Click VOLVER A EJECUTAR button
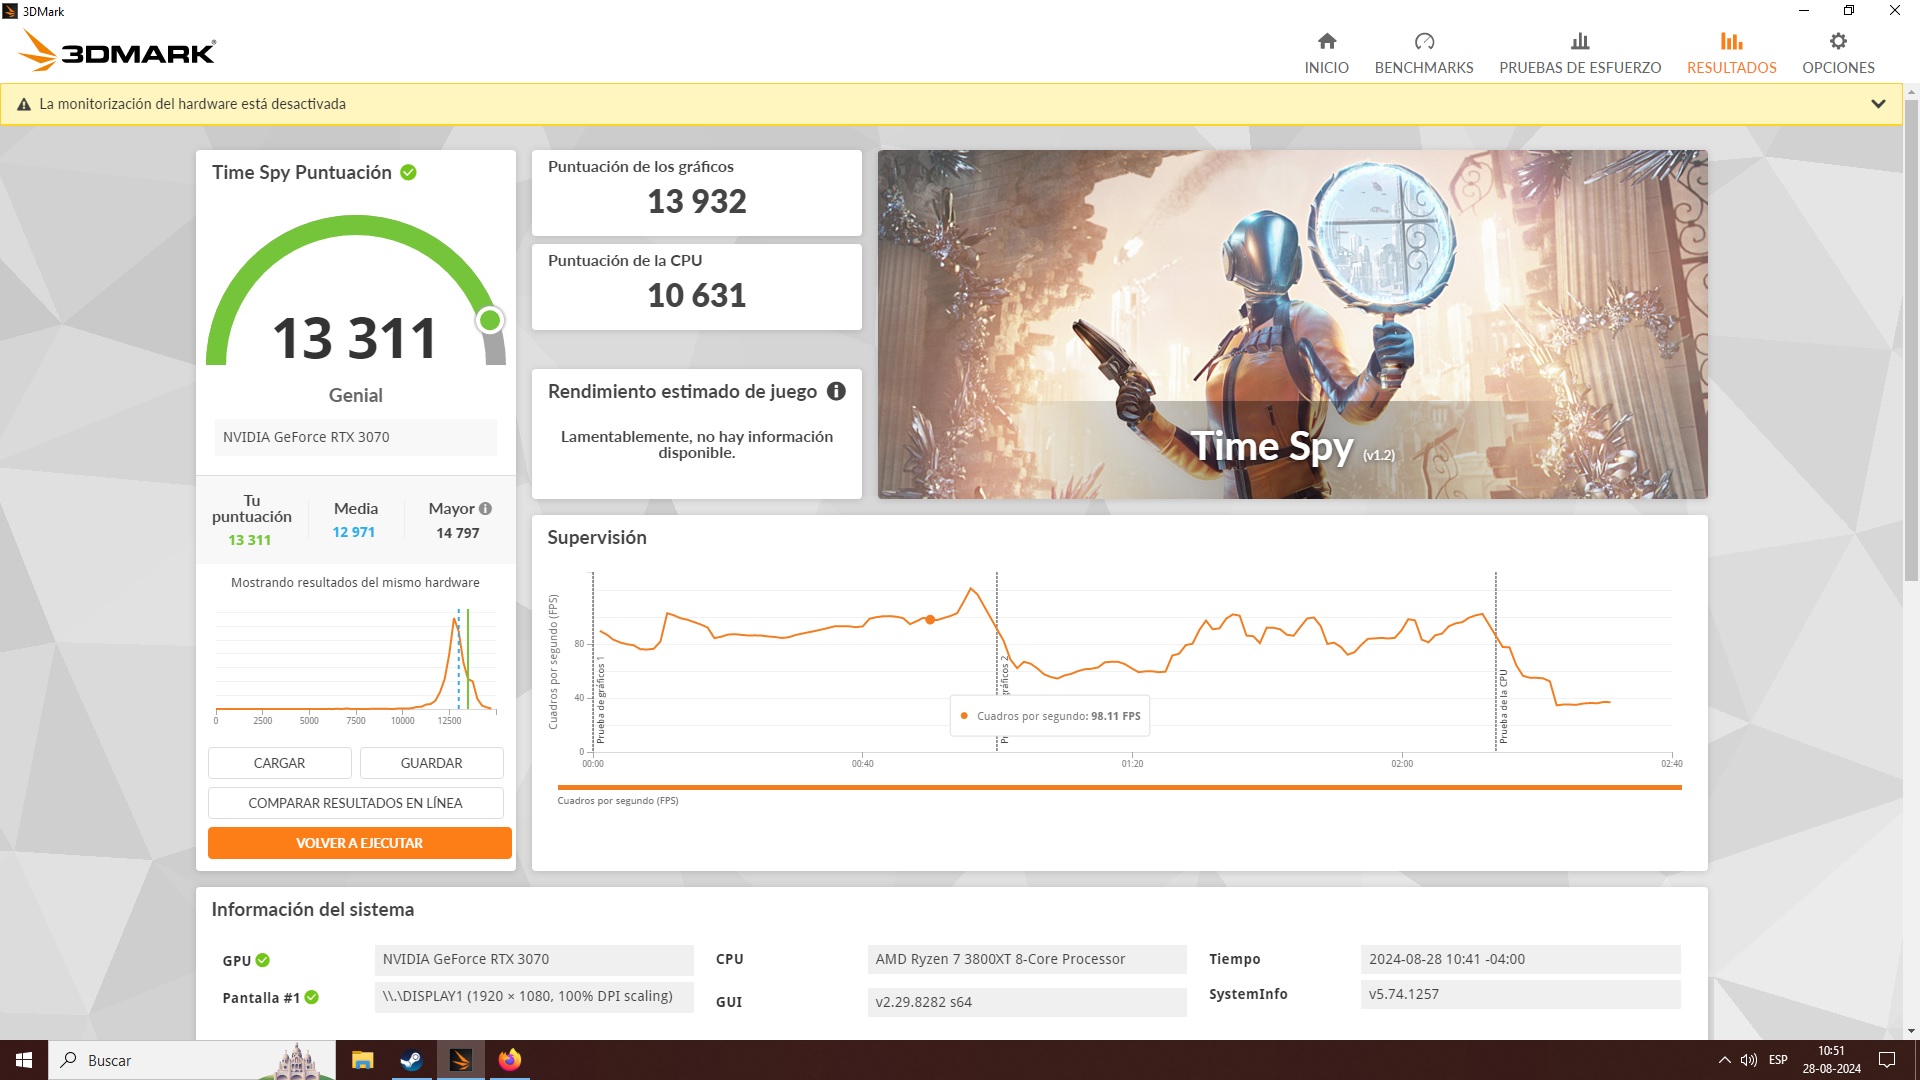The image size is (1920, 1080). pos(359,843)
